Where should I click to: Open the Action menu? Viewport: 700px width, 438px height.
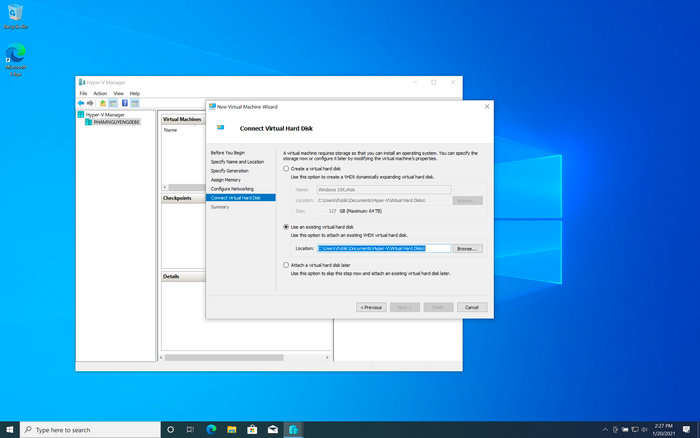[100, 93]
